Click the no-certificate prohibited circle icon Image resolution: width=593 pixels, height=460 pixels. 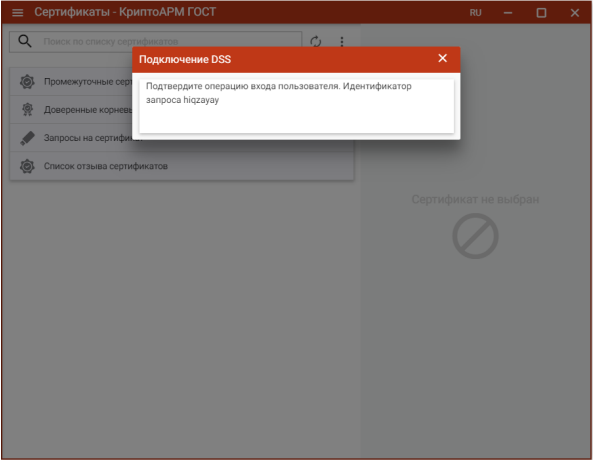click(475, 236)
